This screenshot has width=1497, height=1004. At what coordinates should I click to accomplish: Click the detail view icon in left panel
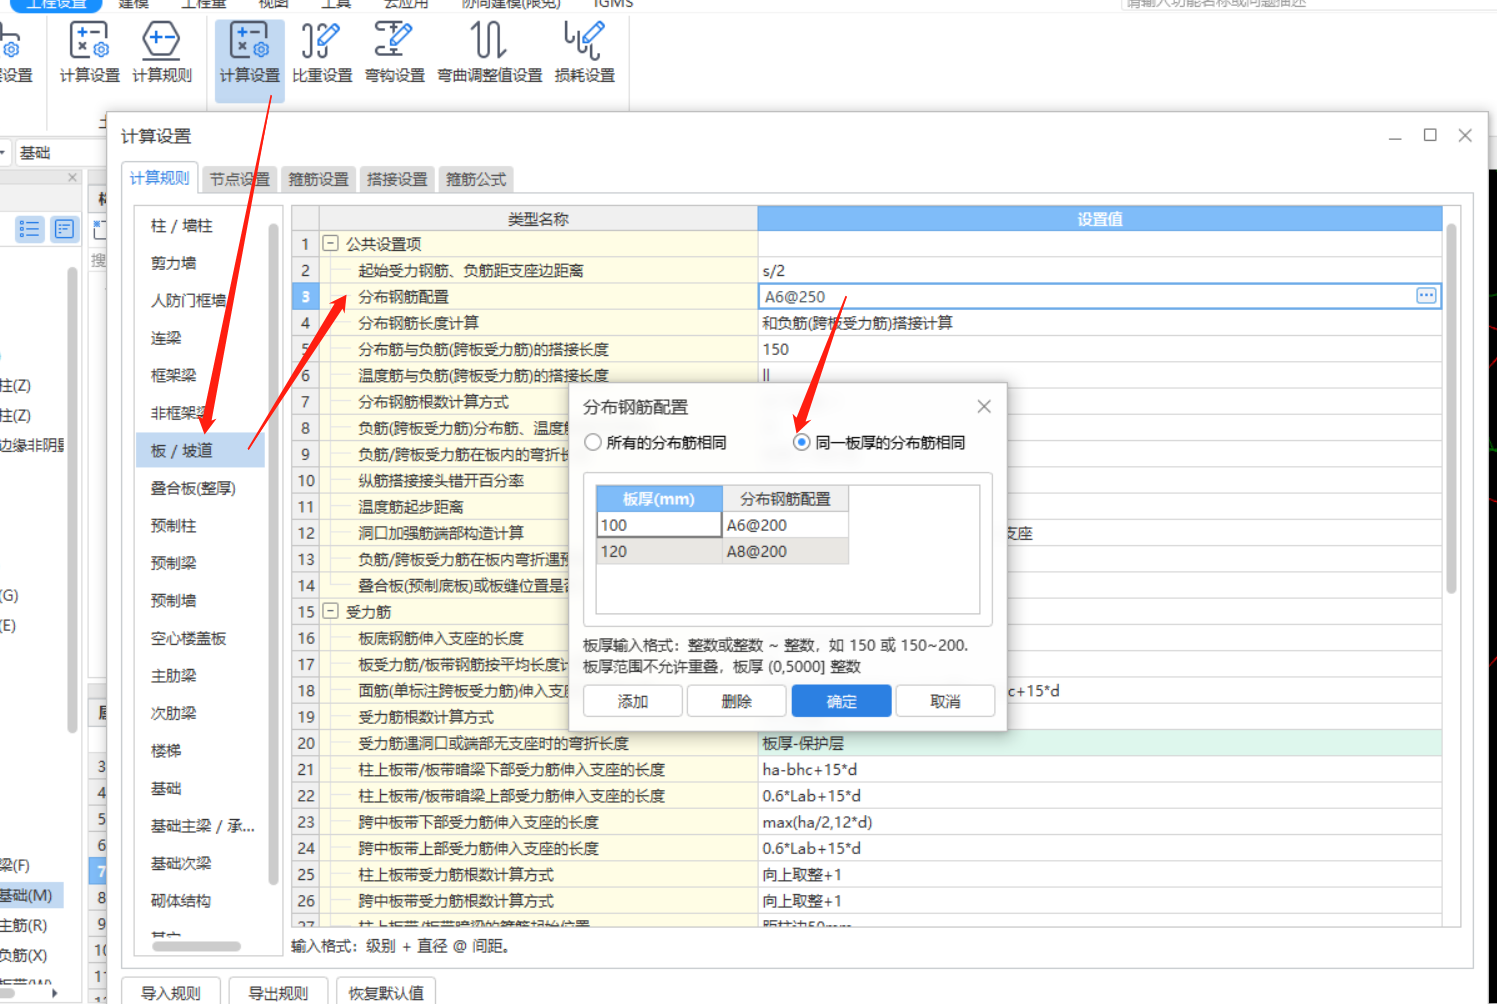click(x=64, y=229)
